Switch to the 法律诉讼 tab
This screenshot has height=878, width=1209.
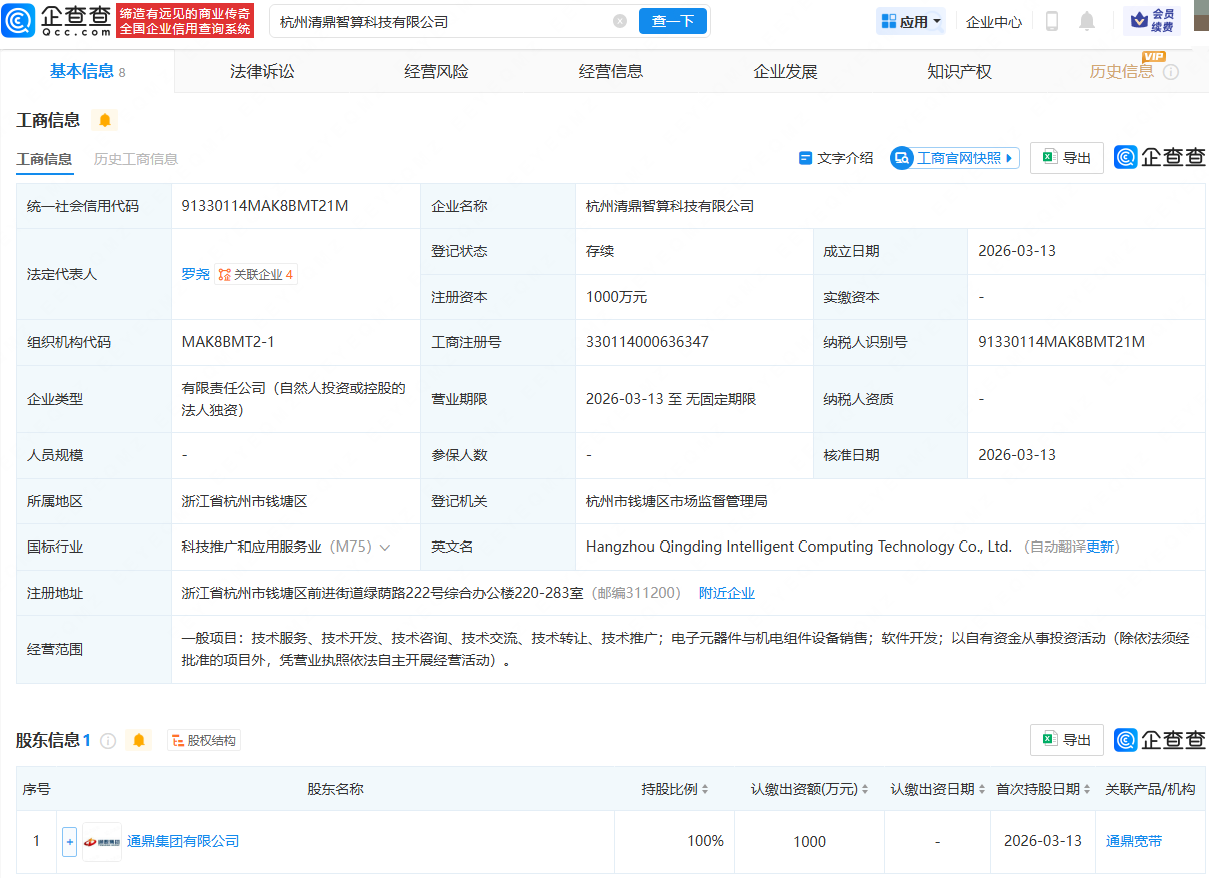[261, 70]
